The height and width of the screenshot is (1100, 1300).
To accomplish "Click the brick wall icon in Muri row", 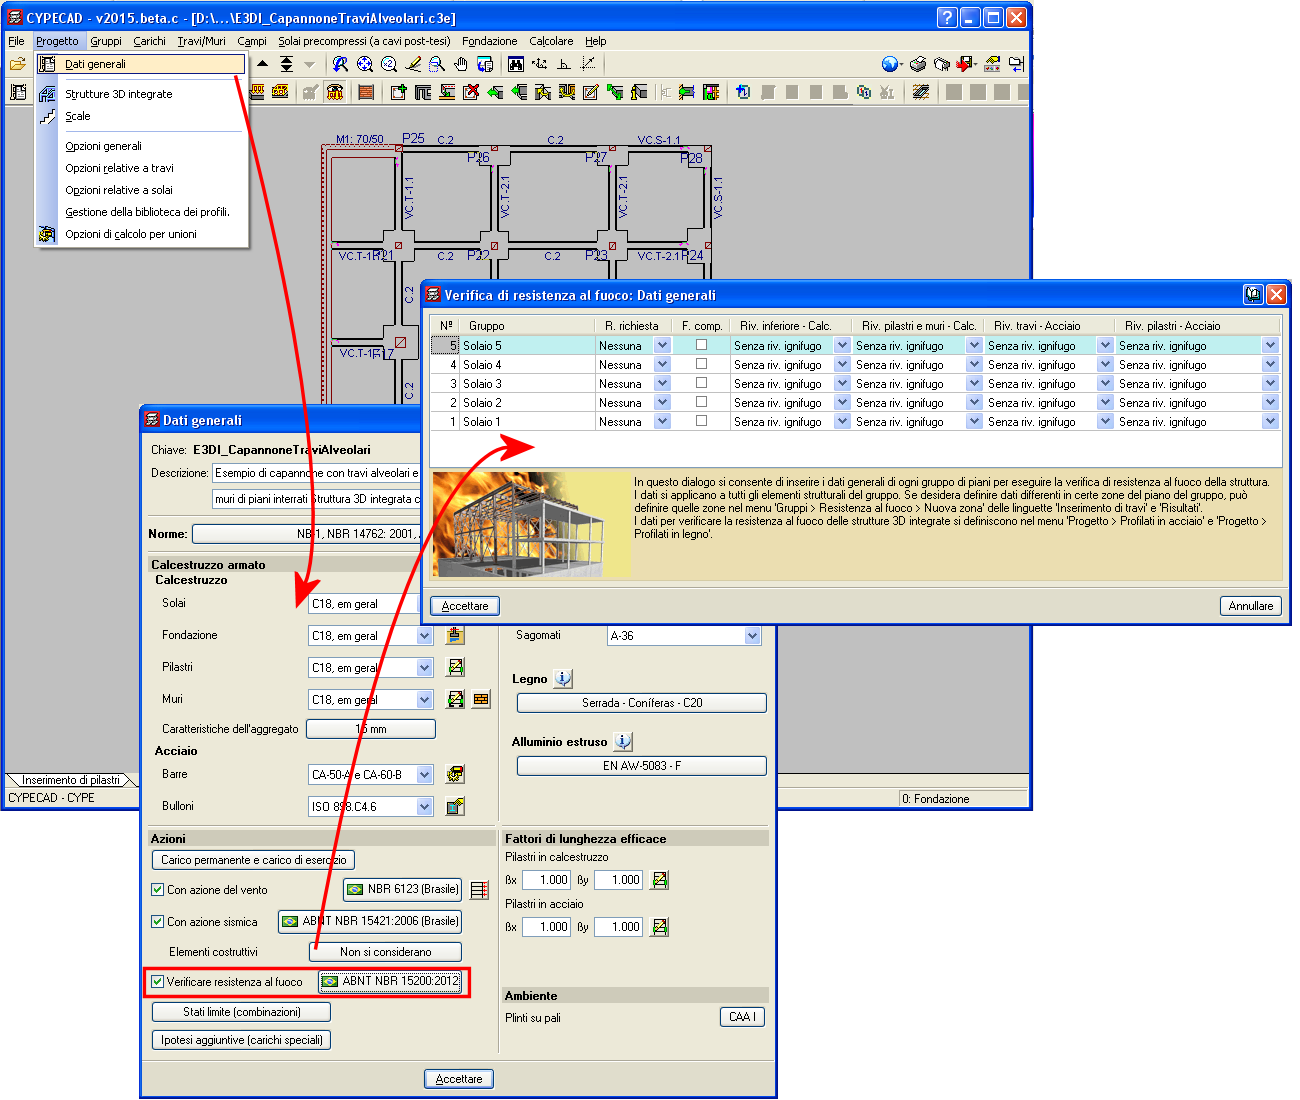I will click(481, 699).
